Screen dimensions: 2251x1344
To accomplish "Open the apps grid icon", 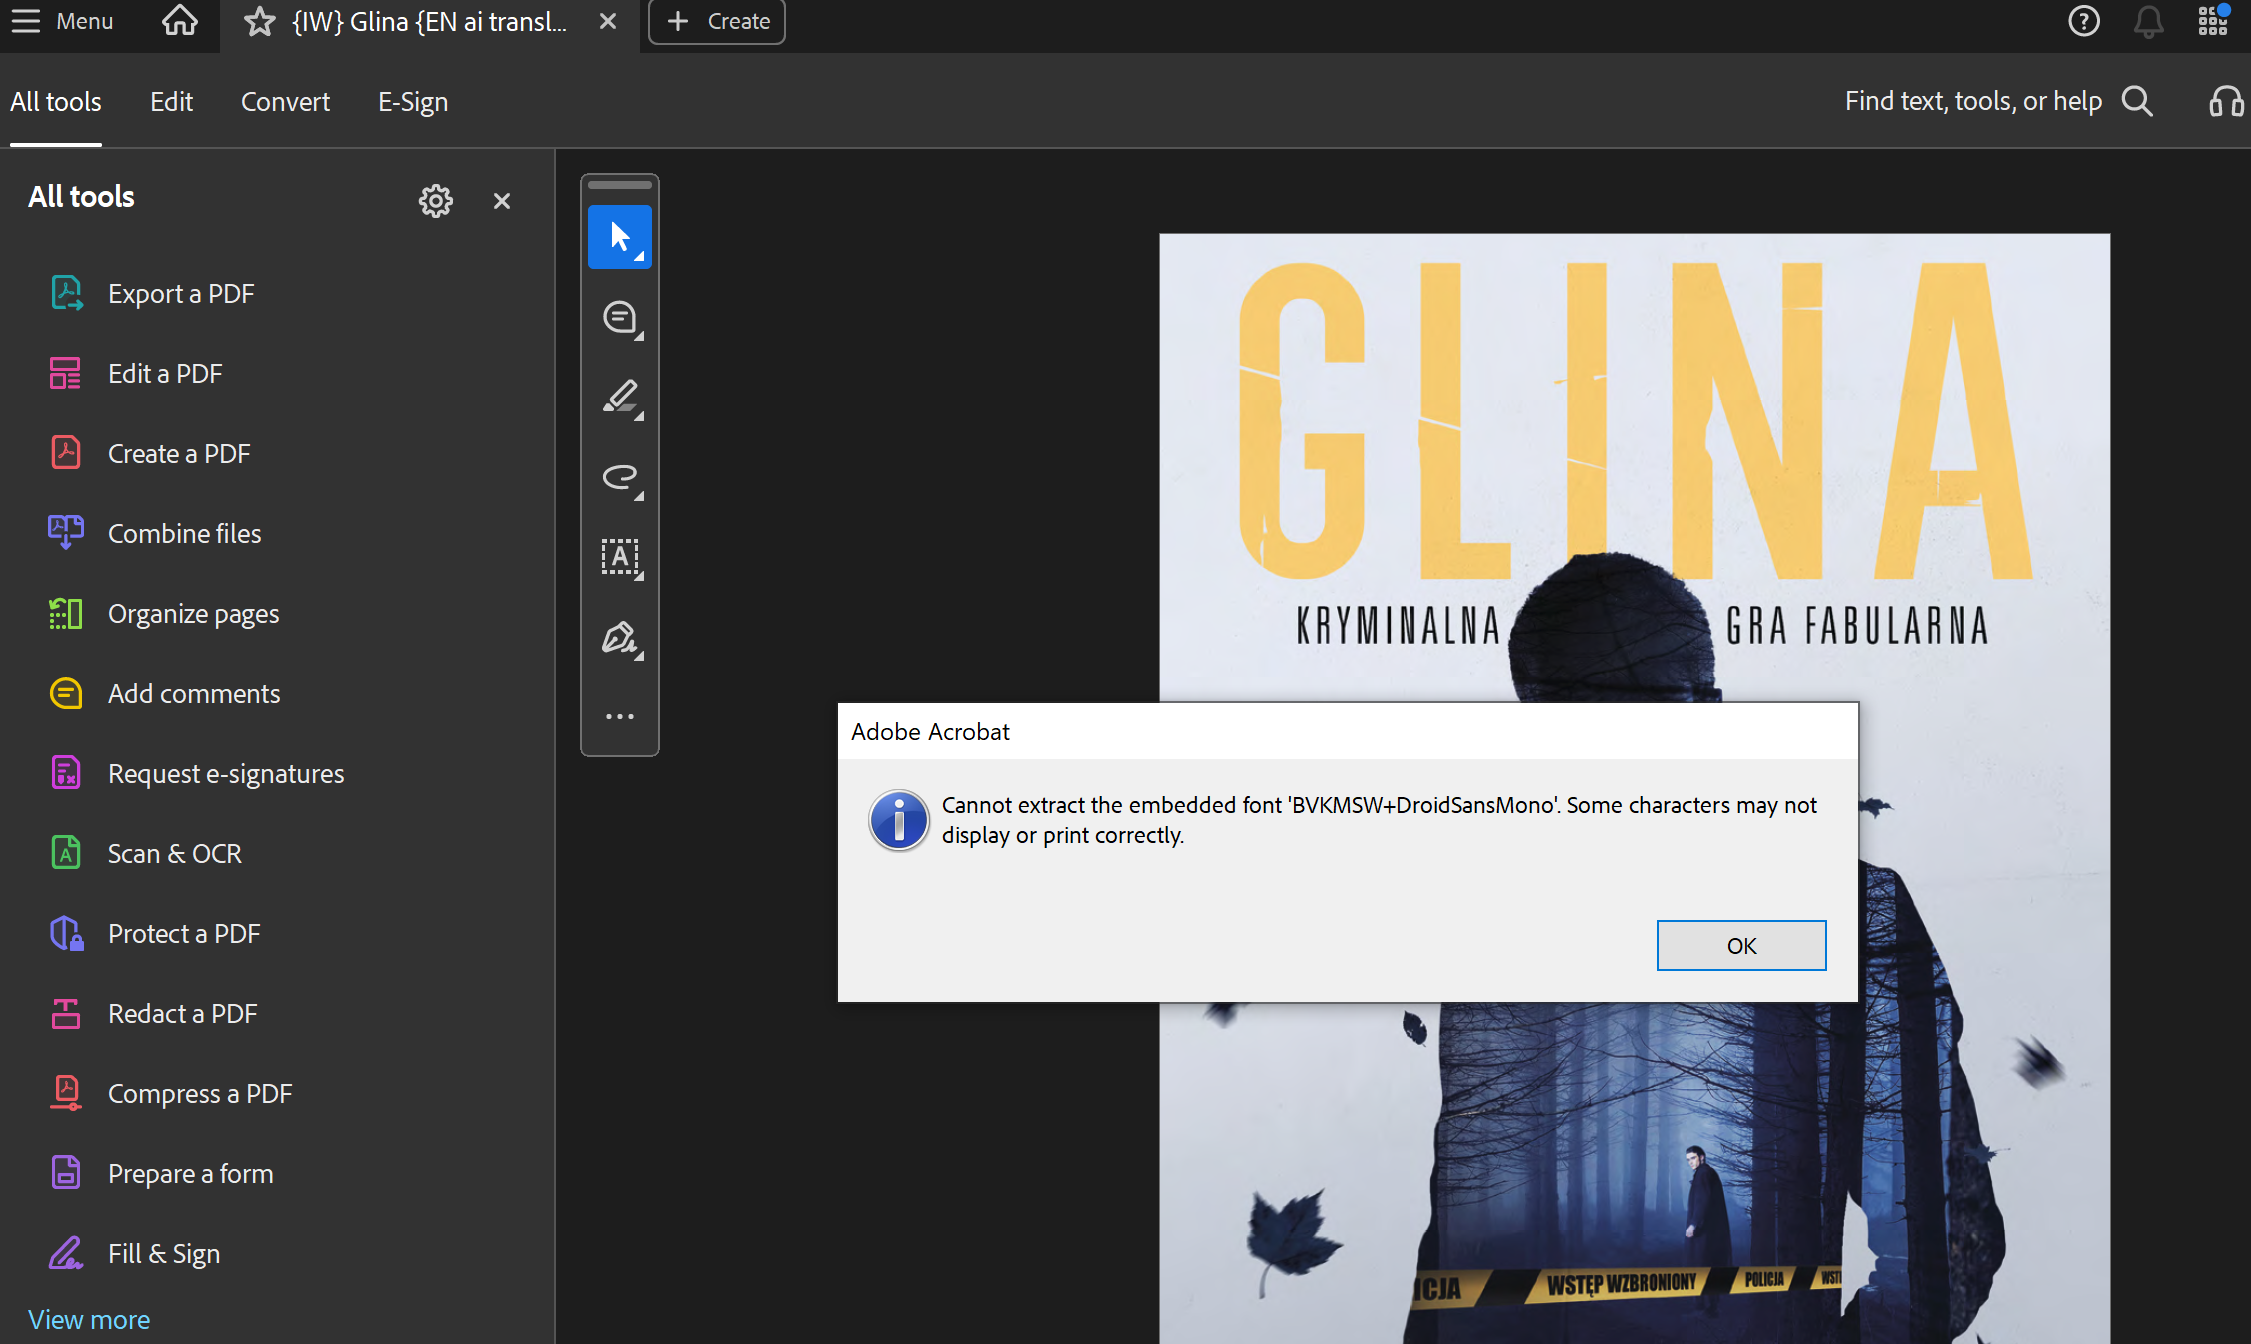I will [2213, 21].
